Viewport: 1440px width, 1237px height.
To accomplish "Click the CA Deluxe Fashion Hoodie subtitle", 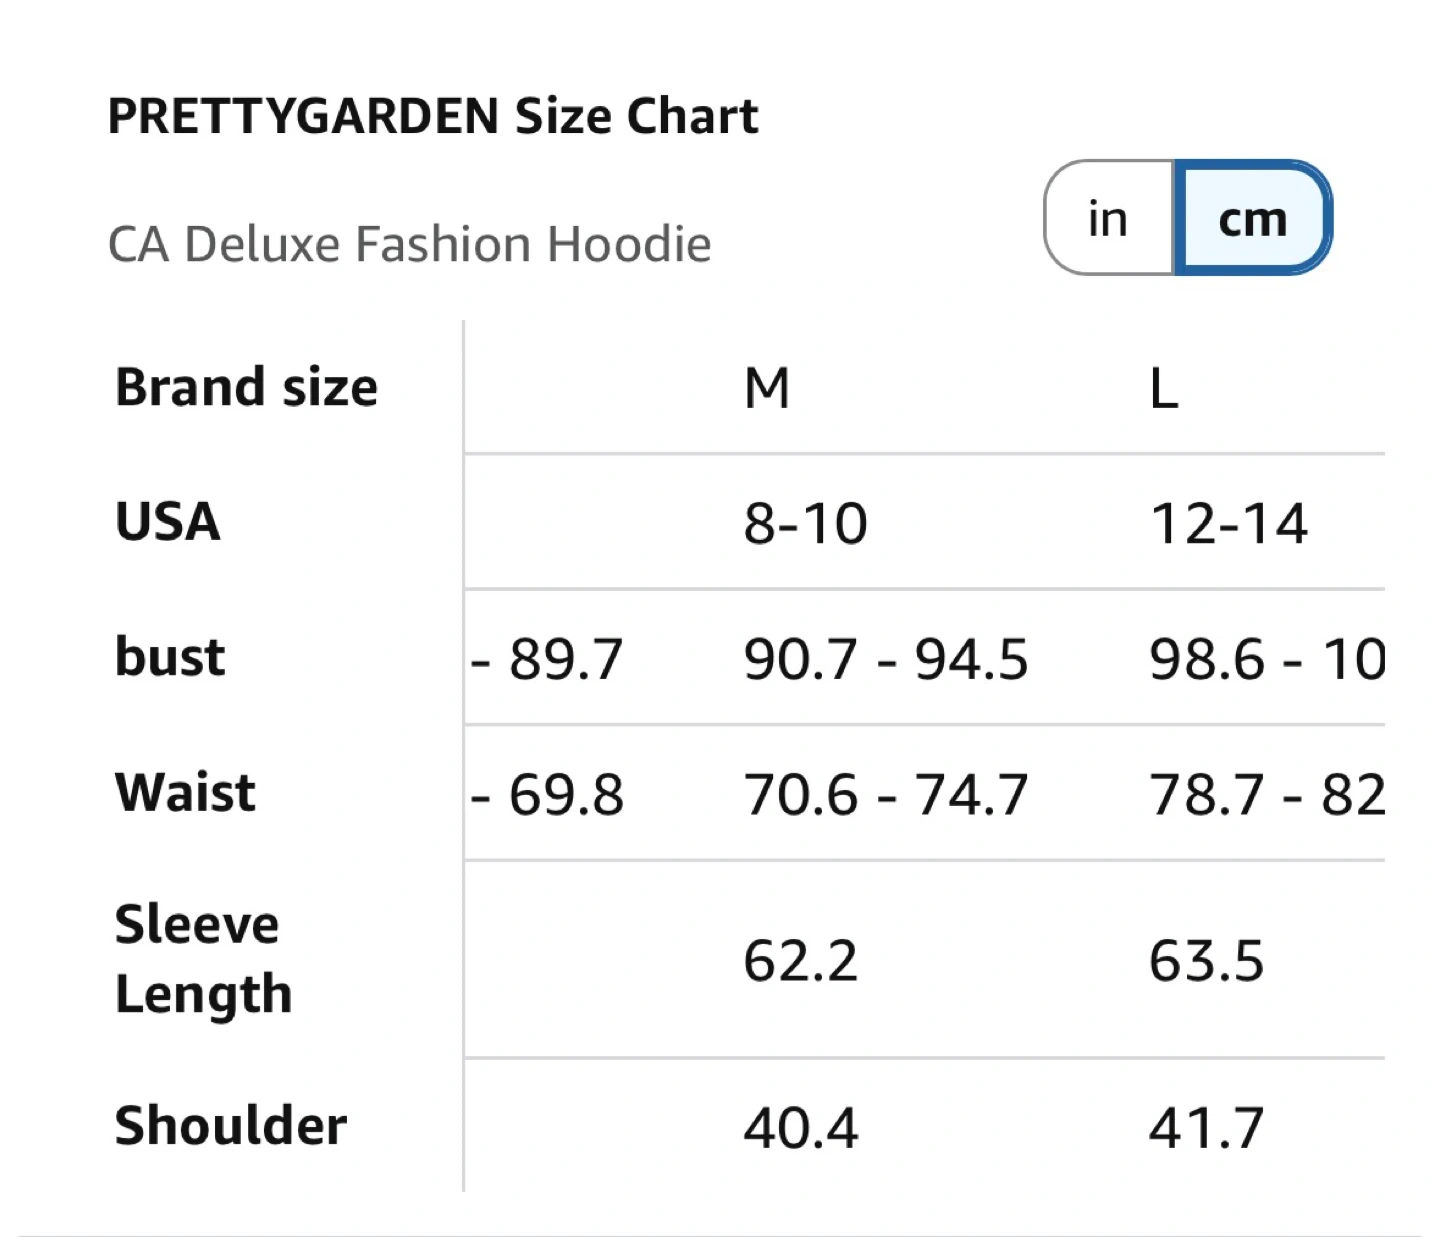I will 409,244.
